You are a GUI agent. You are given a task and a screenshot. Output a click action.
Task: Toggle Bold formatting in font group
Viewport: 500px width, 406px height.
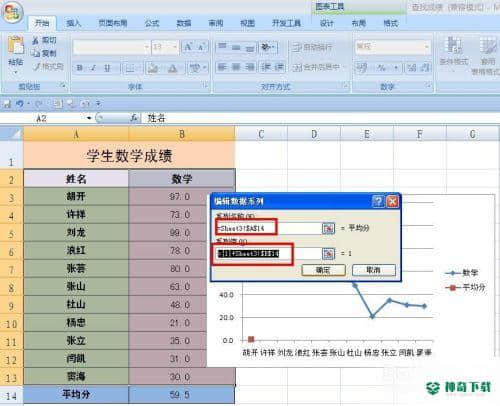coord(80,68)
